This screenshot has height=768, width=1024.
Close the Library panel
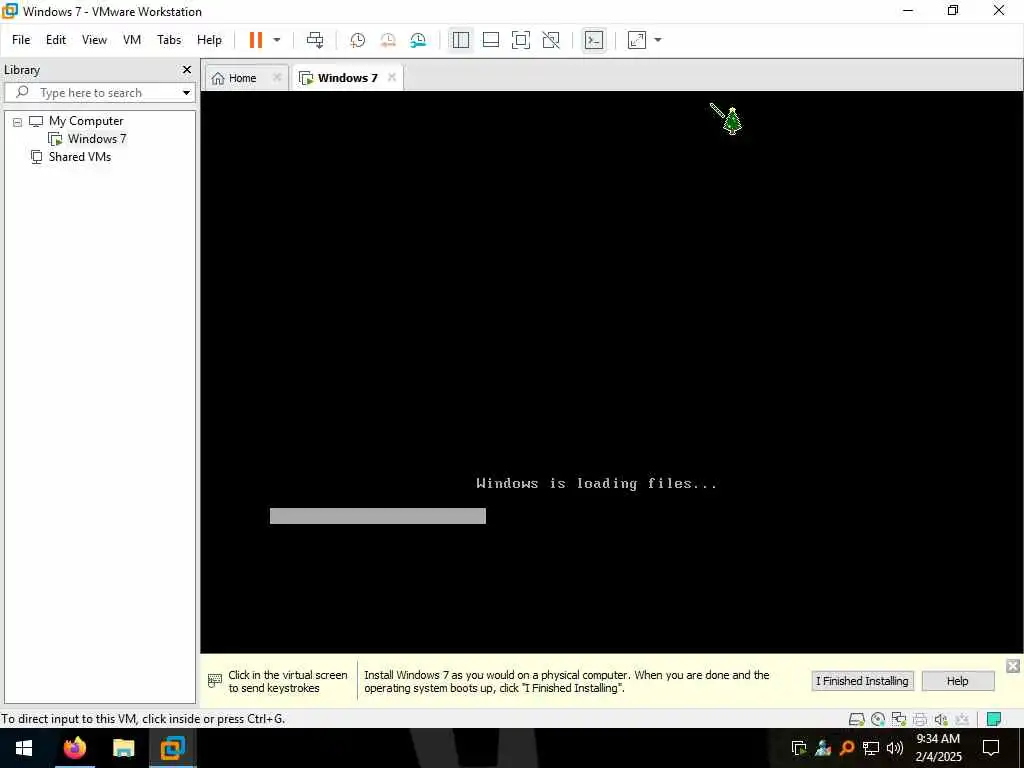pos(187,69)
